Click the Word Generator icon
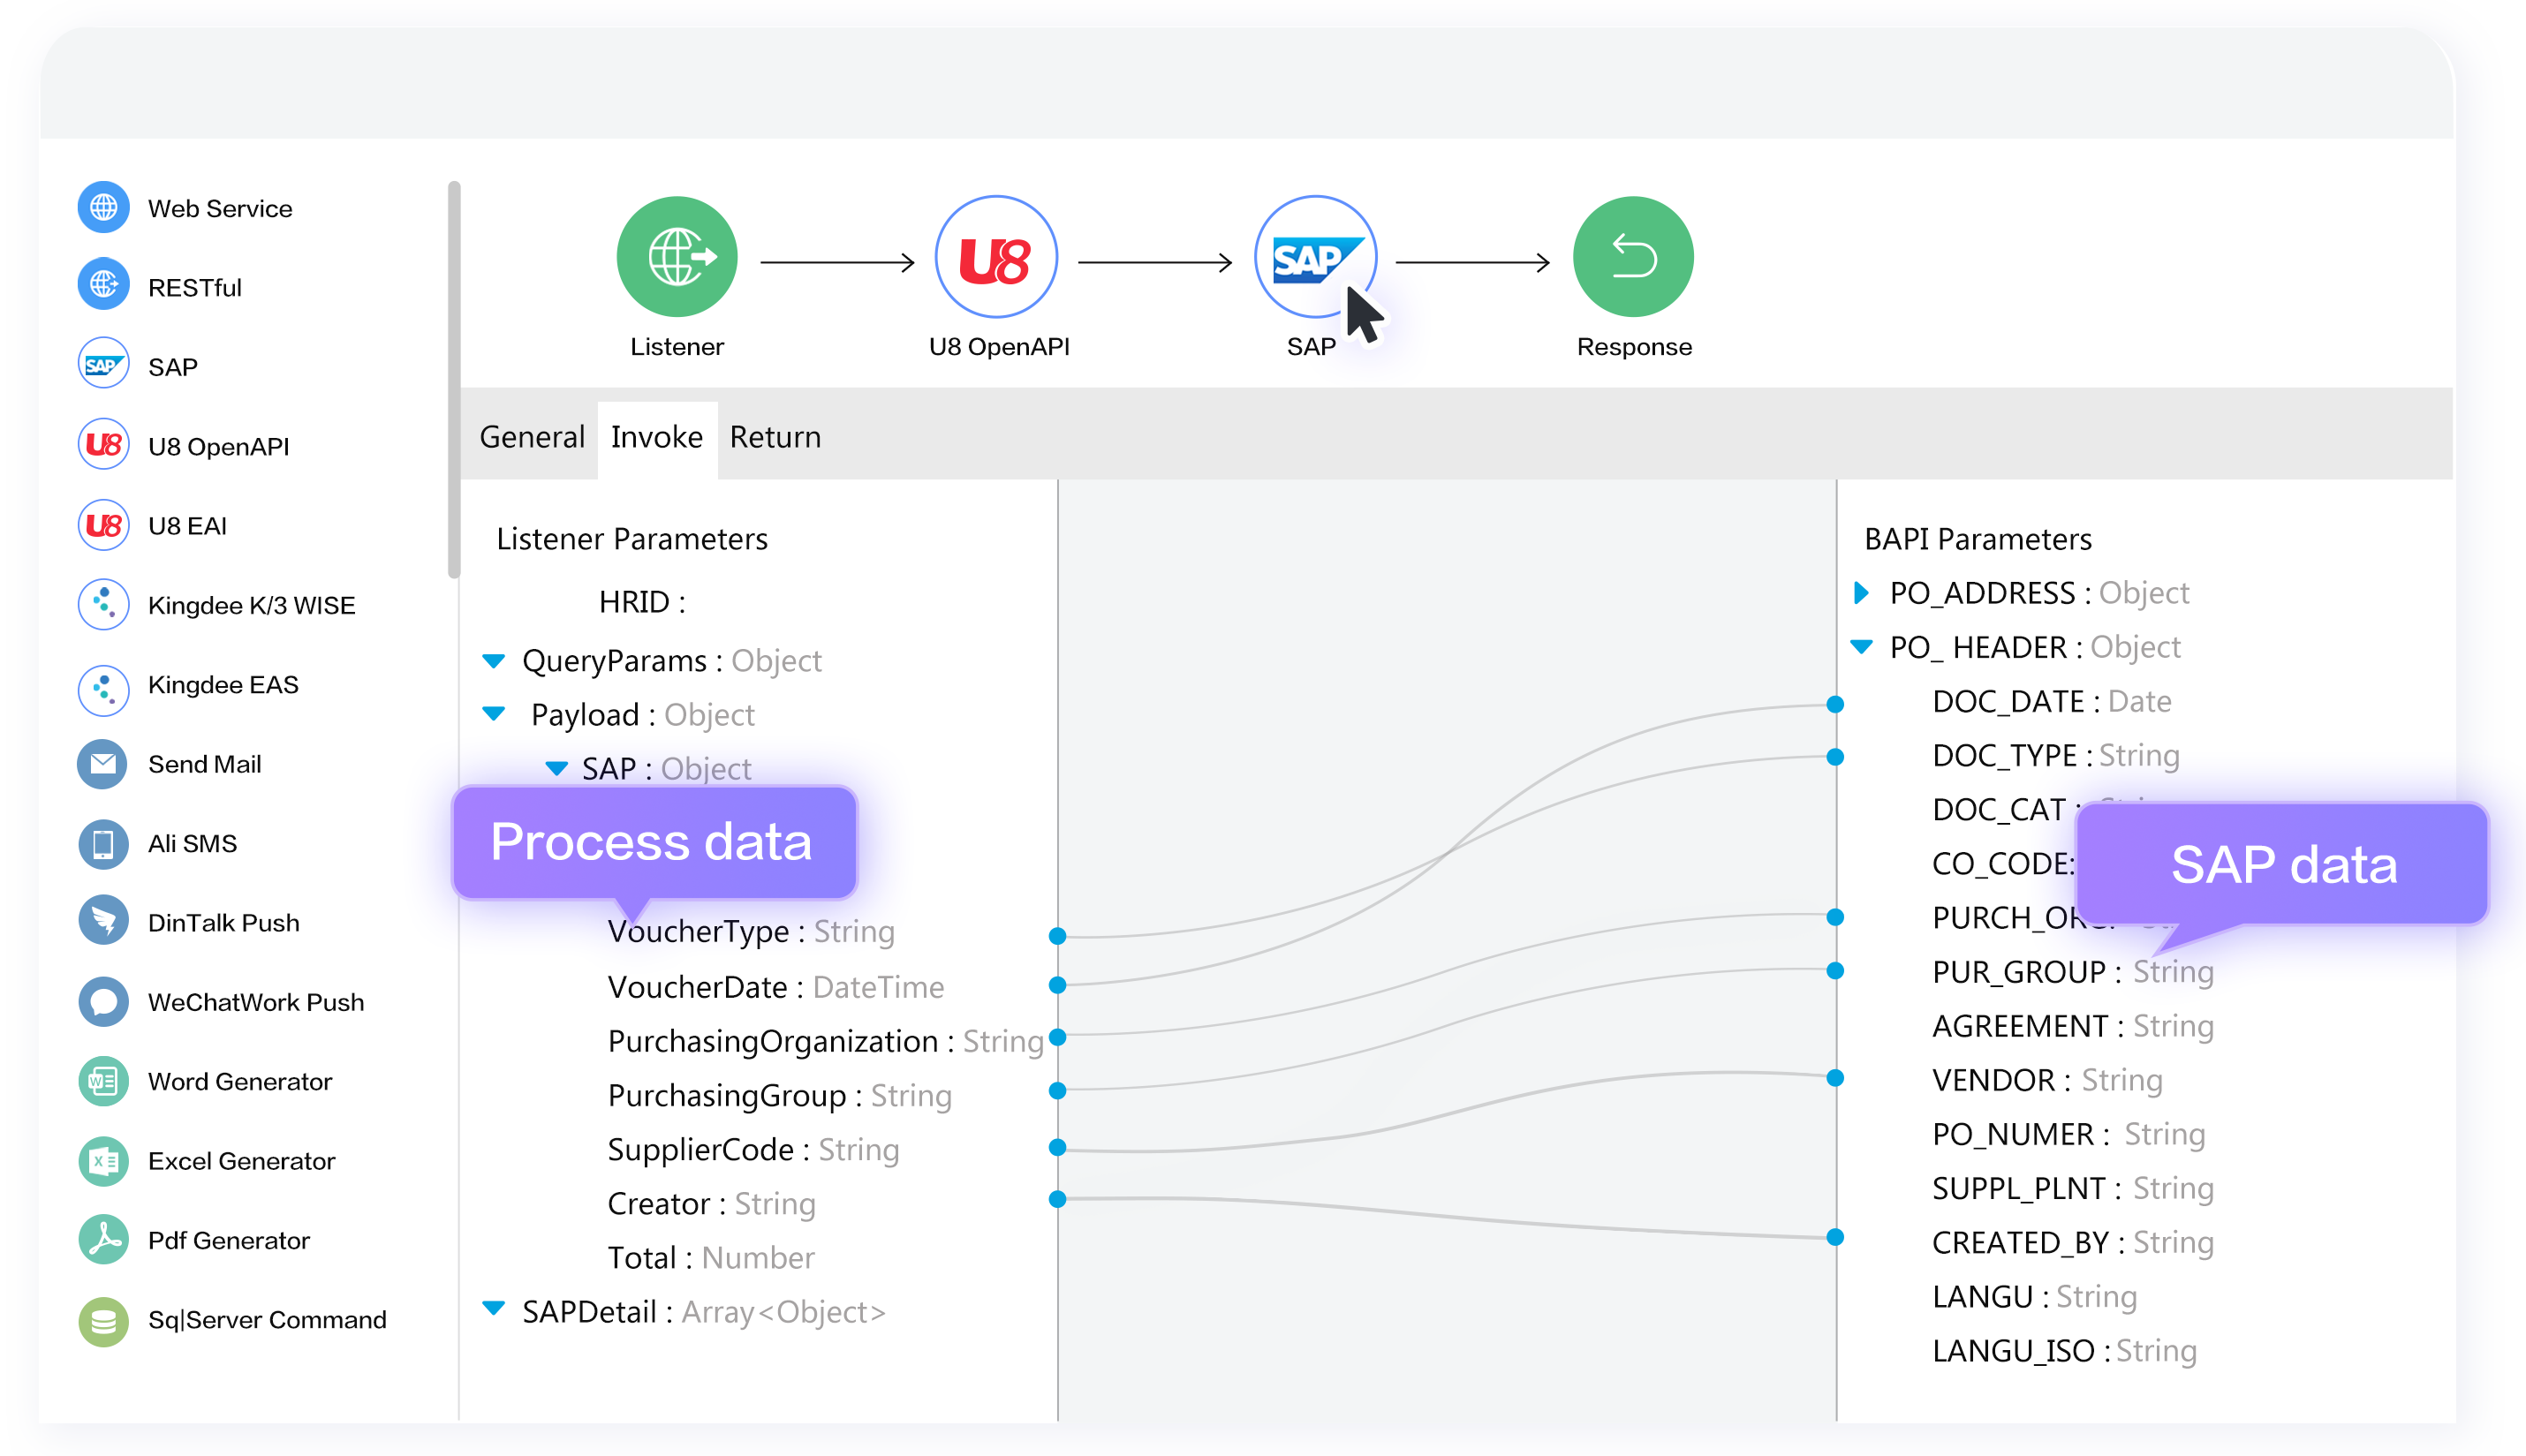 103,1081
